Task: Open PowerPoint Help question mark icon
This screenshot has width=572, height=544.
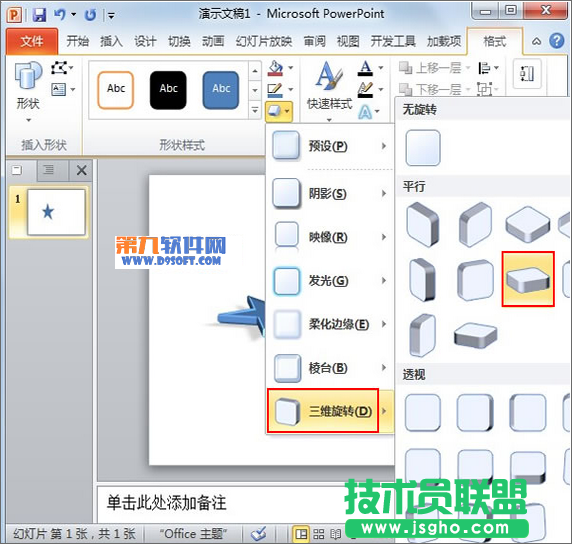Action: [x=557, y=41]
